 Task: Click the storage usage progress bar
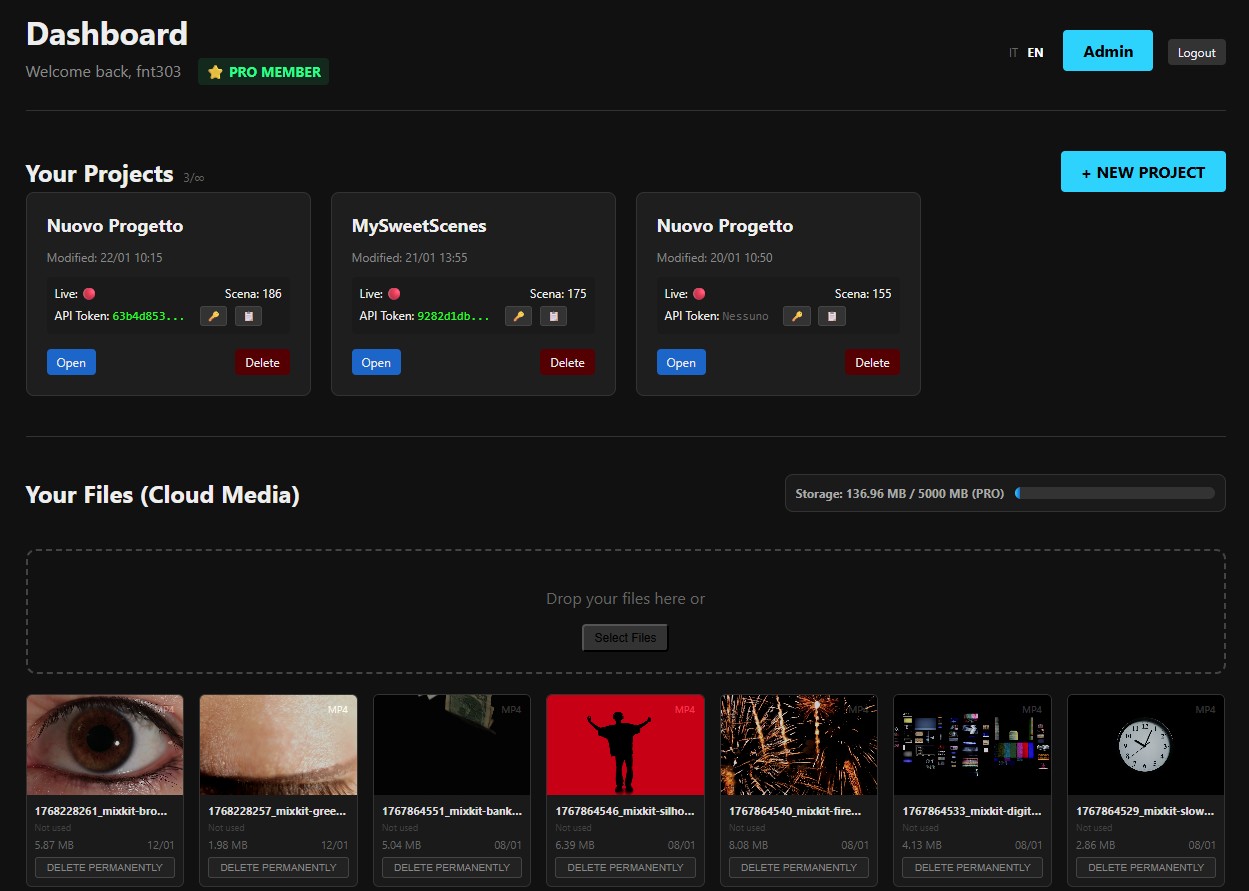tap(1114, 493)
